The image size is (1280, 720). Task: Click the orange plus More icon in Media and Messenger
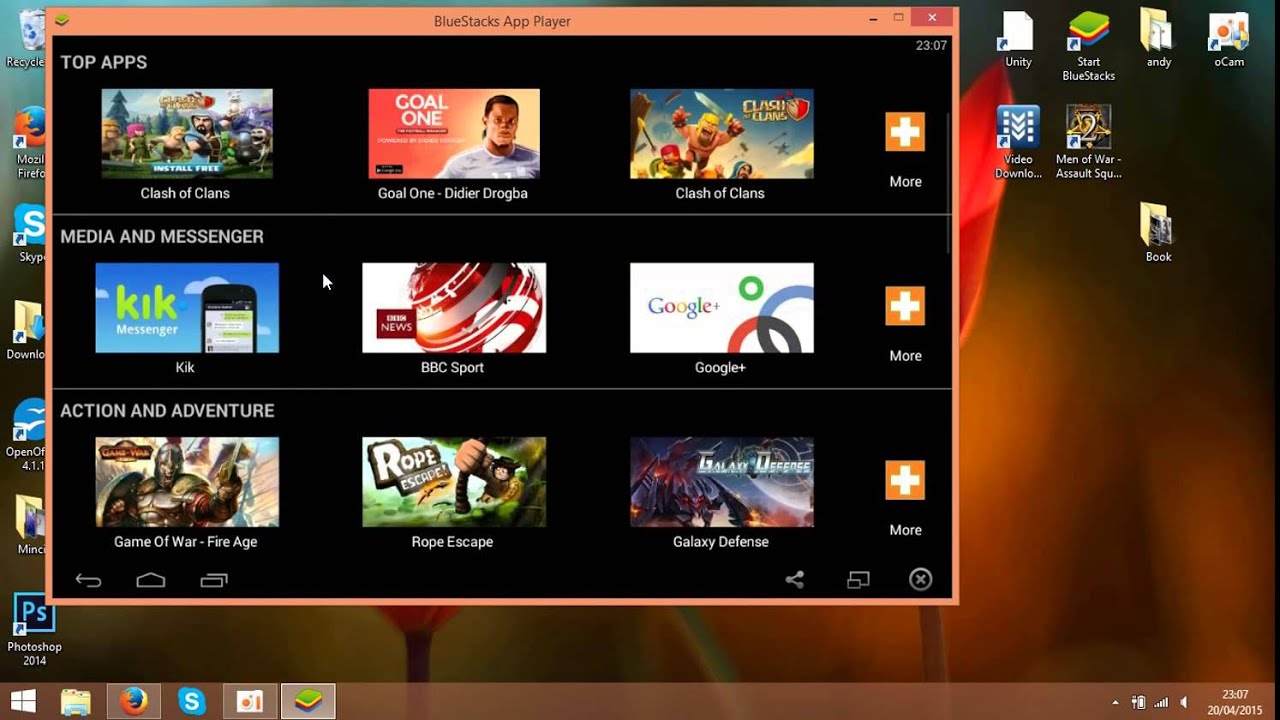pyautogui.click(x=905, y=306)
